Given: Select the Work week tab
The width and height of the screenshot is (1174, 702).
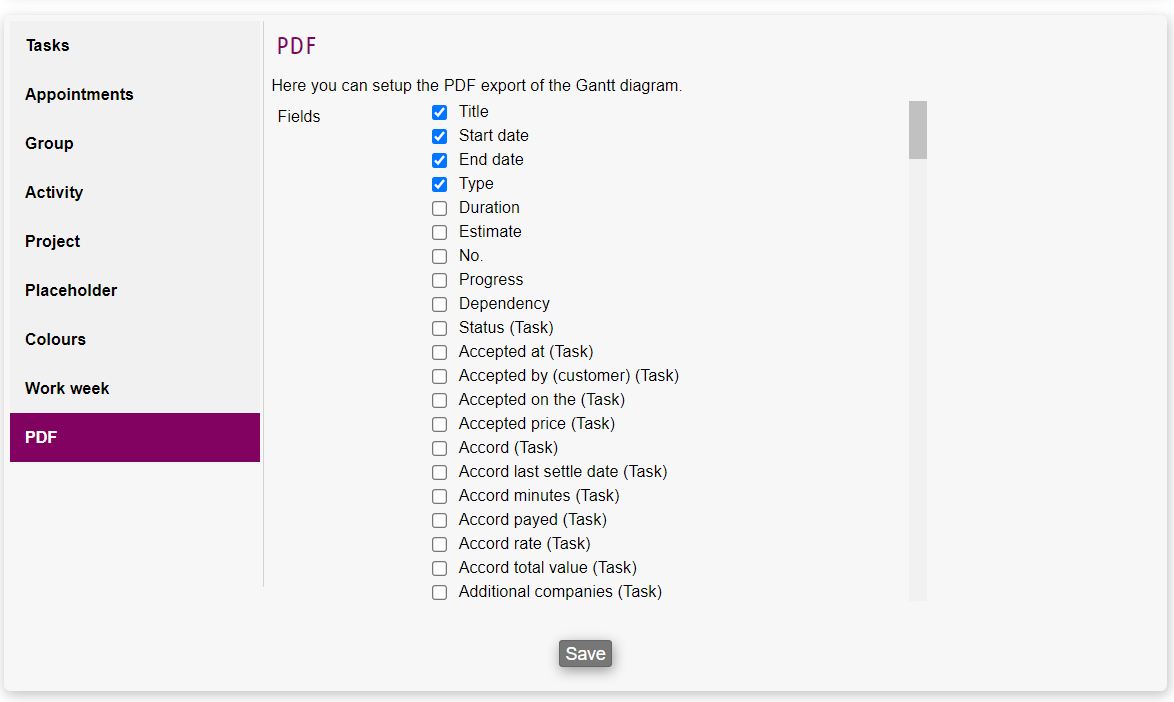Looking at the screenshot, I should pos(135,389).
